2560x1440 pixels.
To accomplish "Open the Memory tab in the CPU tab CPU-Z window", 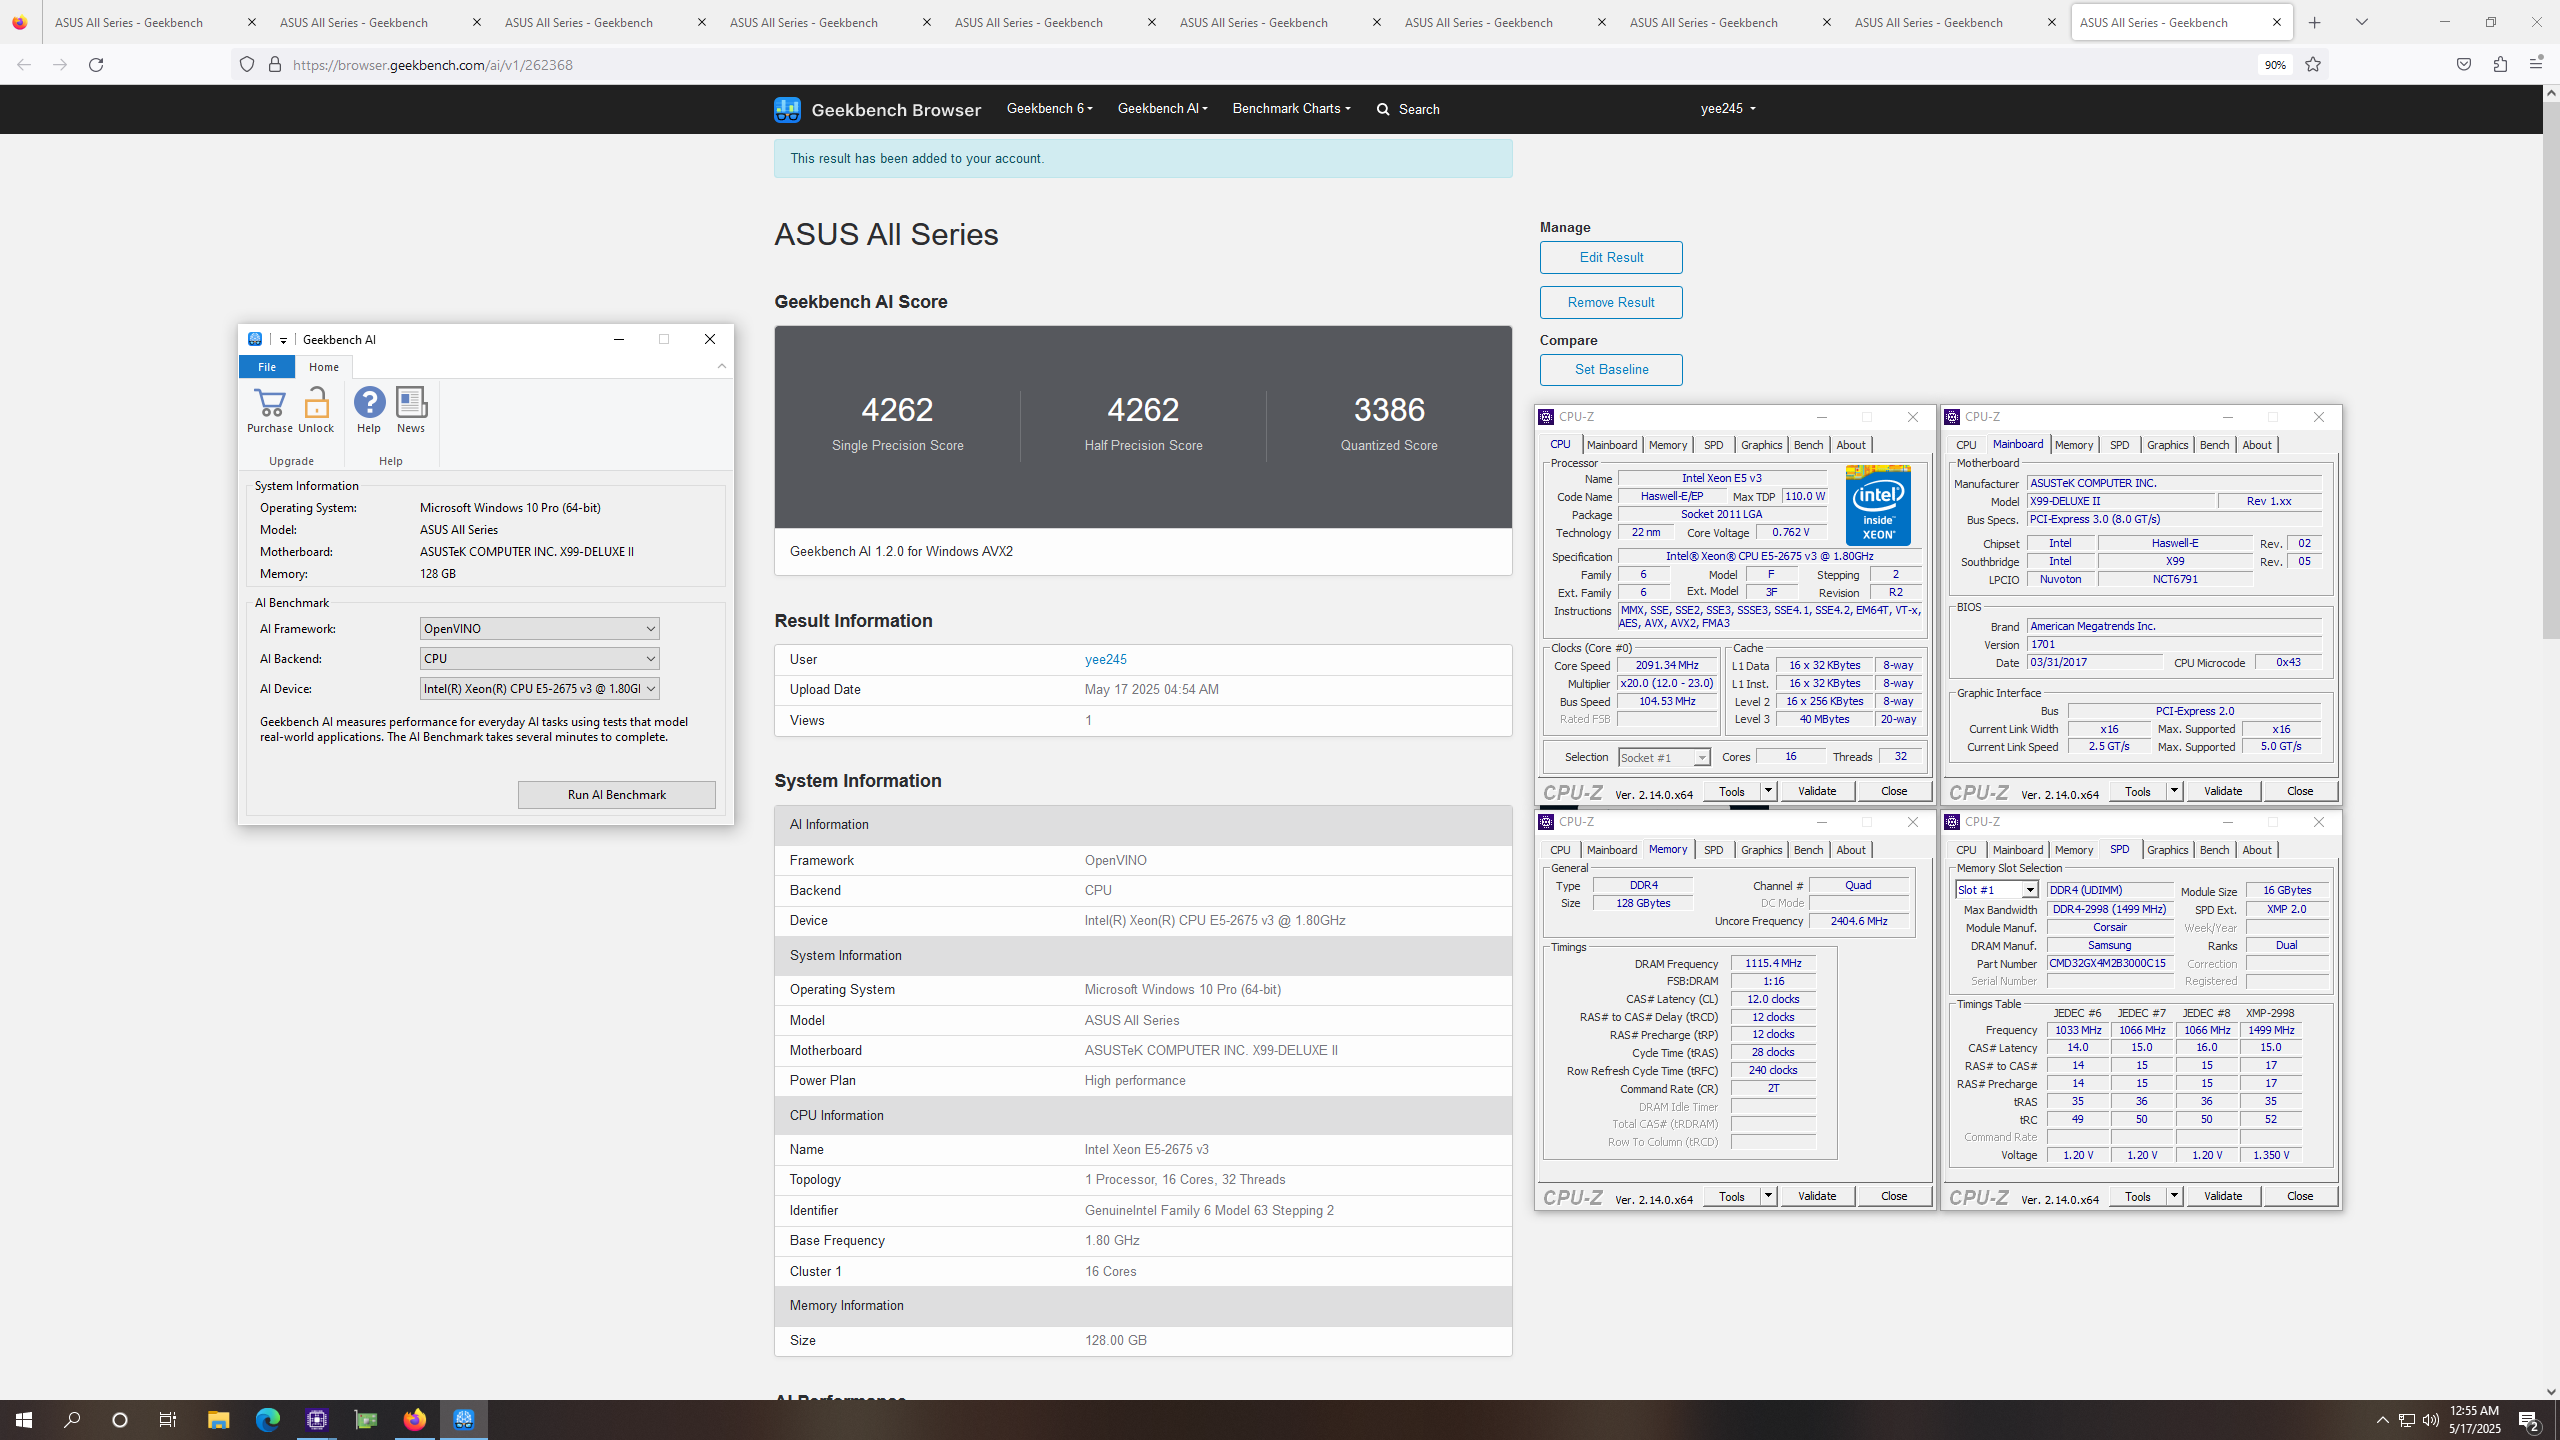I will 1667,445.
